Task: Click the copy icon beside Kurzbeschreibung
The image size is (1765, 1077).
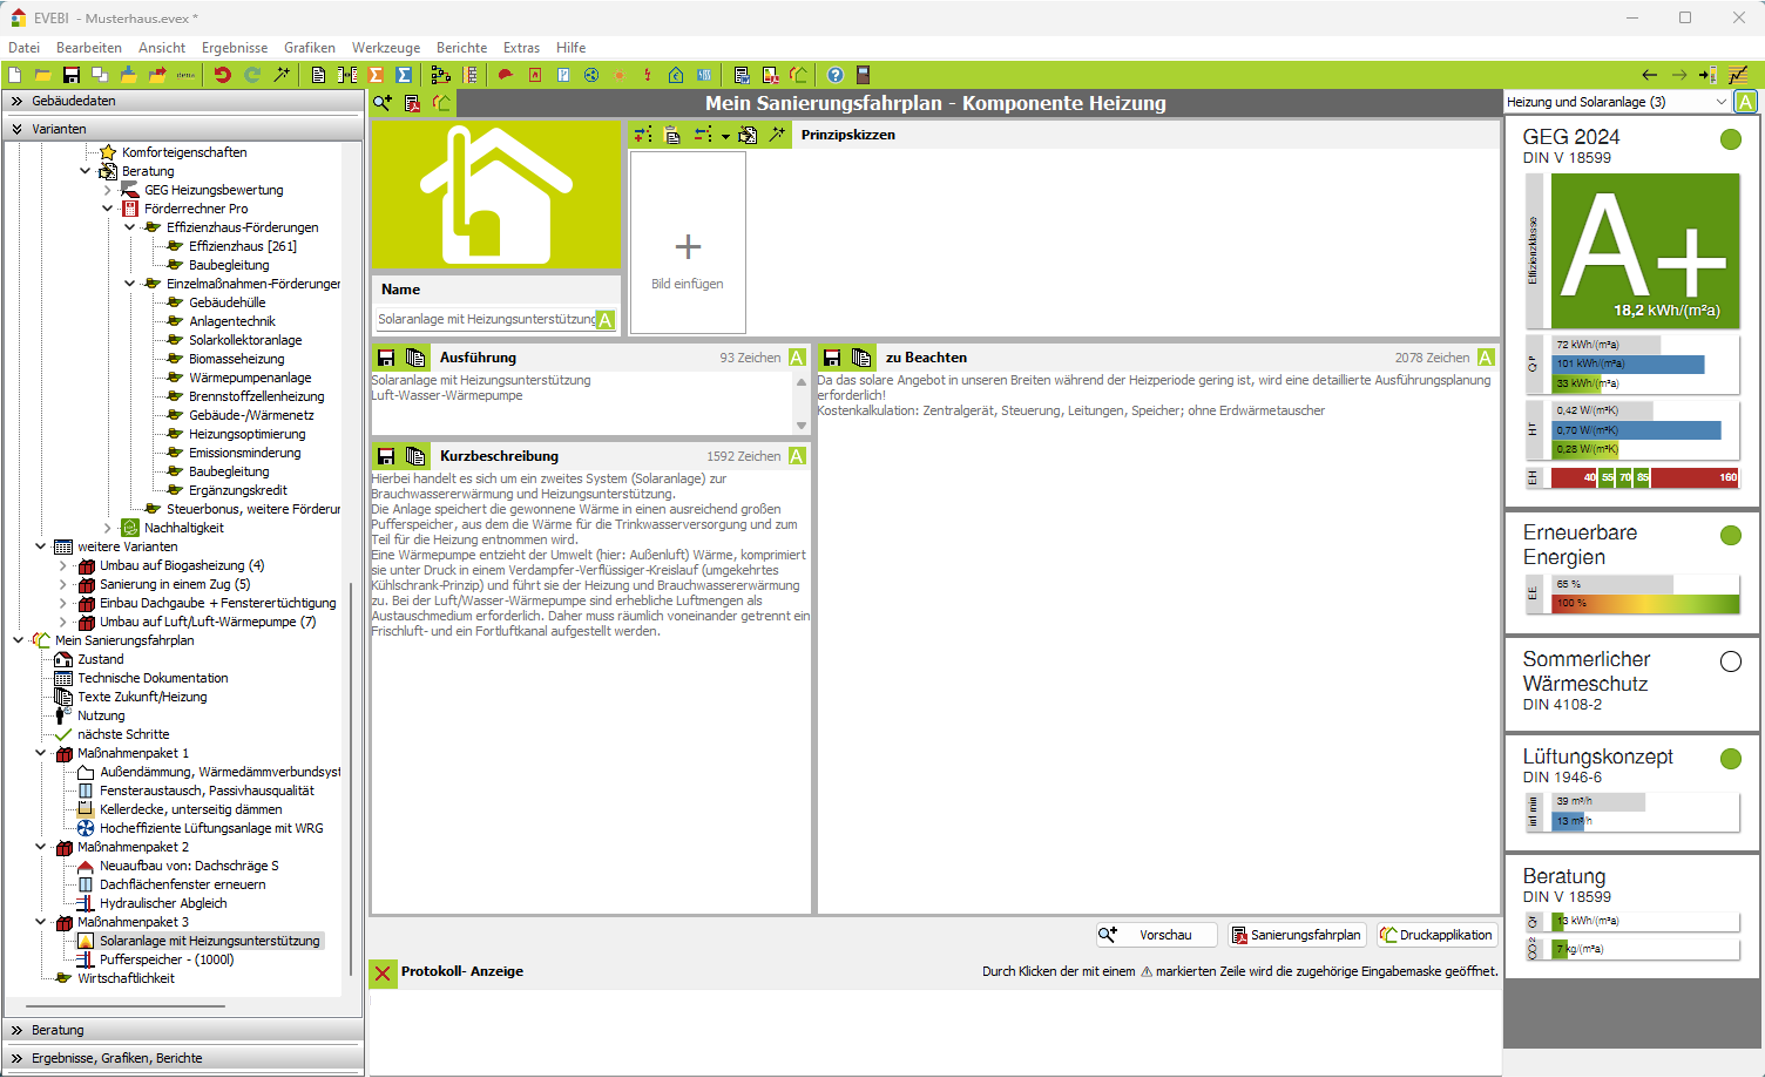Action: click(416, 456)
